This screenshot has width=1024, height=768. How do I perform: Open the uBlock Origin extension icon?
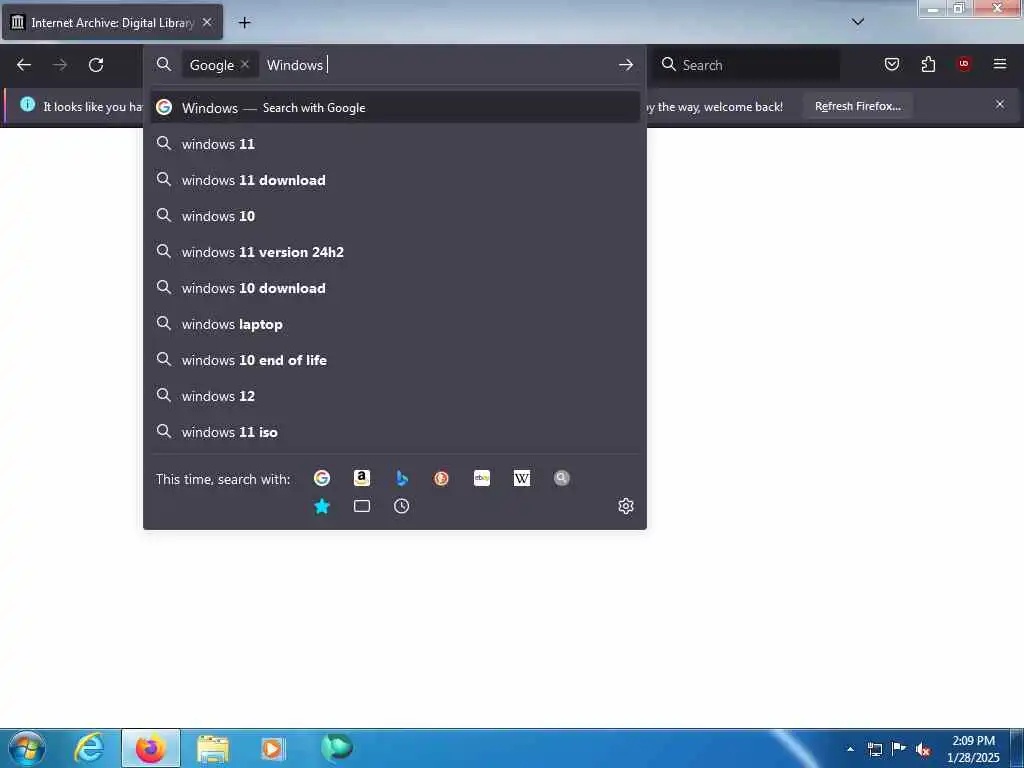pos(964,64)
